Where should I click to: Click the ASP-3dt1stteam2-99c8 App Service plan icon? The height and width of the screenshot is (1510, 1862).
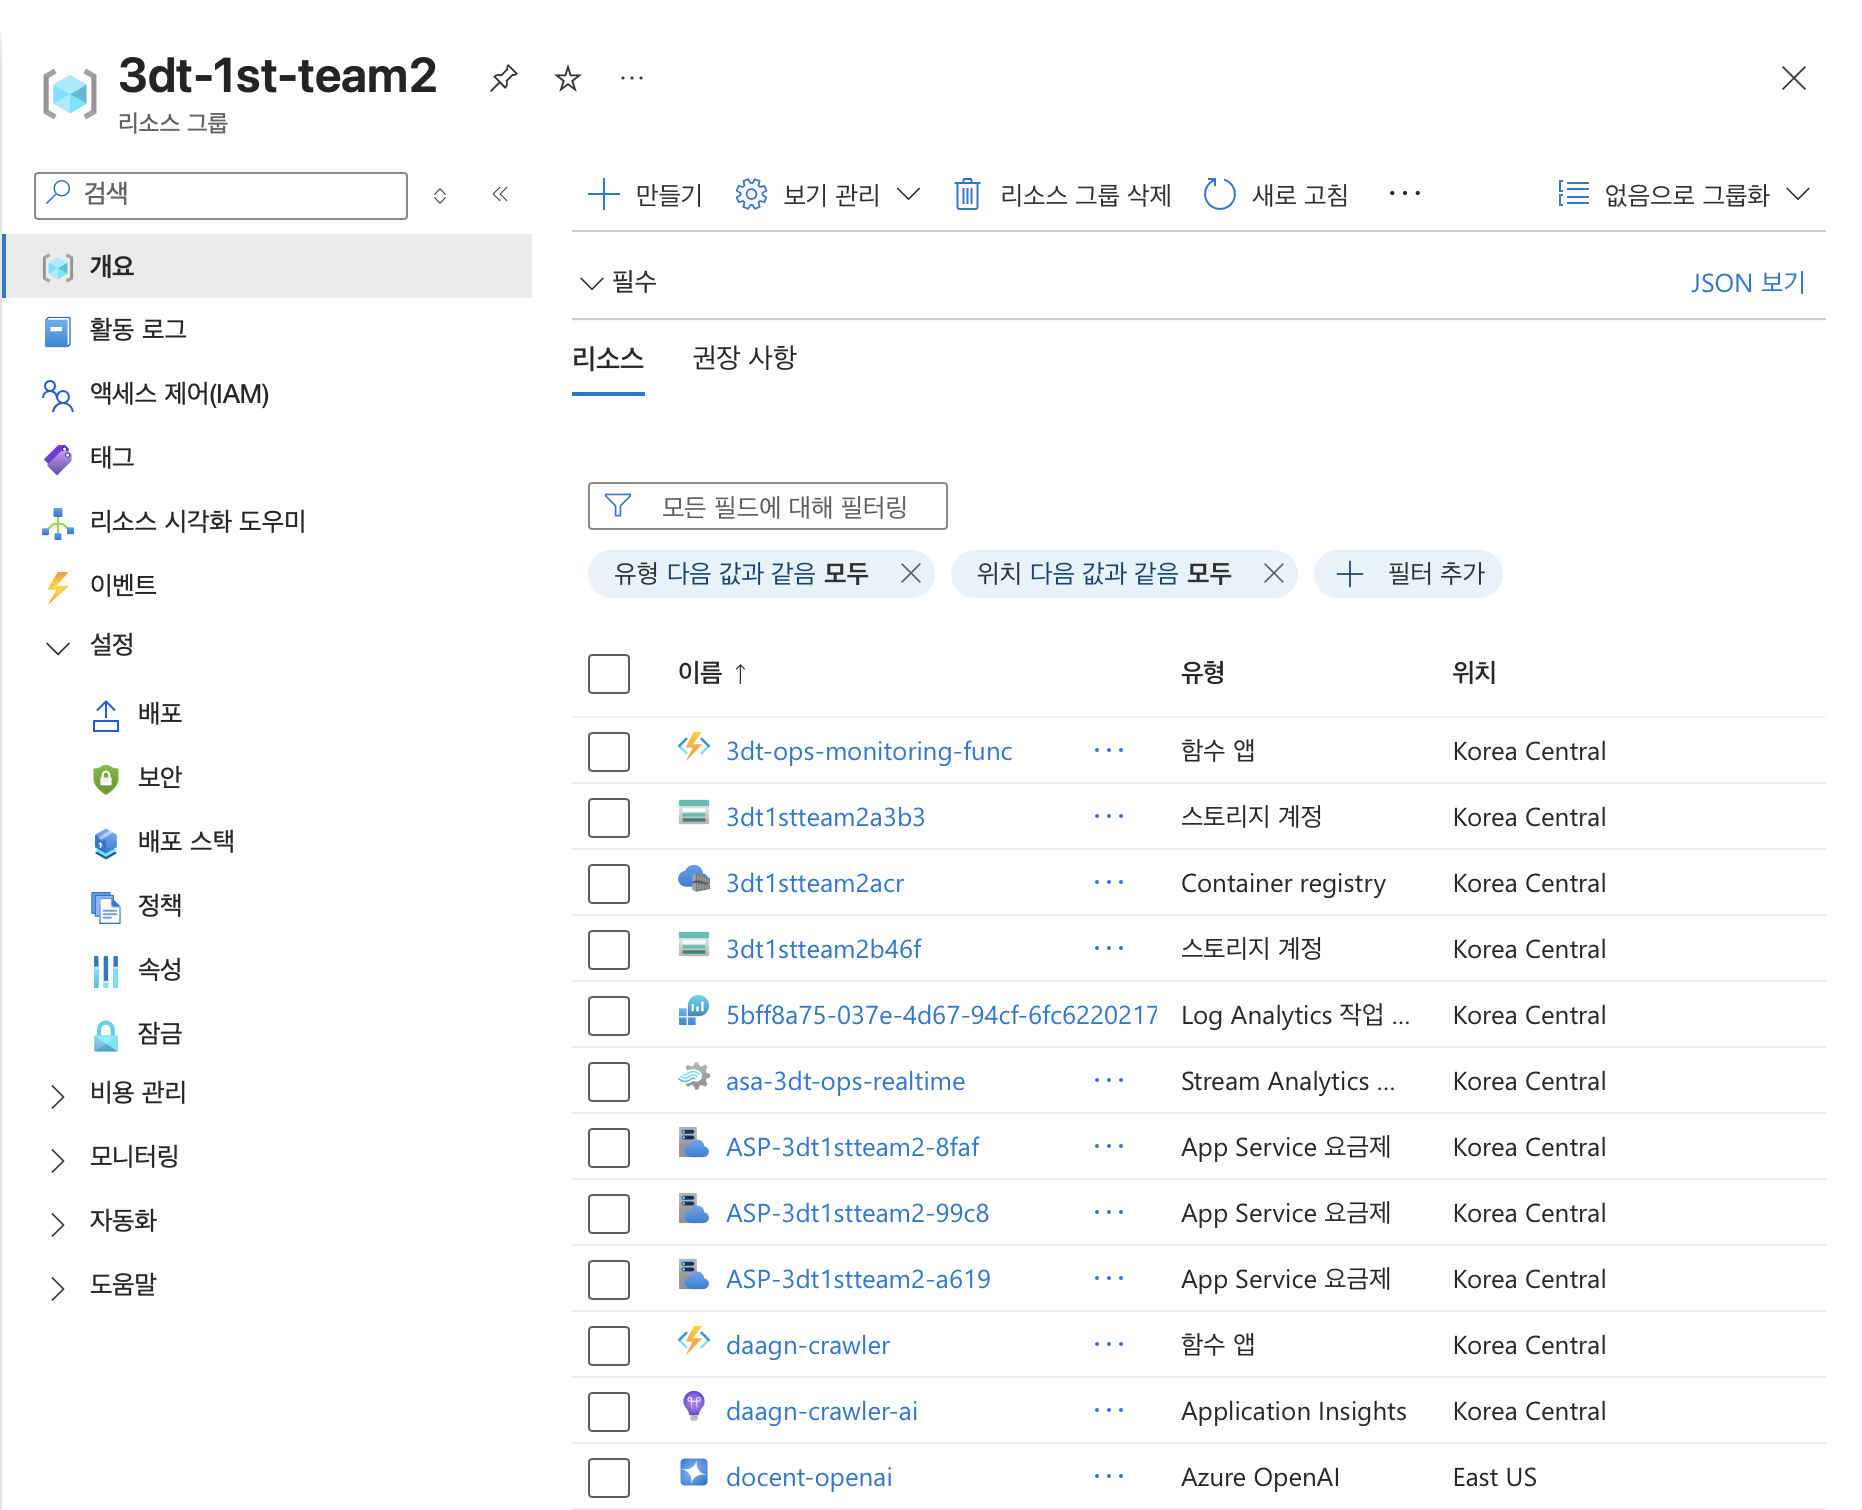click(x=694, y=1208)
